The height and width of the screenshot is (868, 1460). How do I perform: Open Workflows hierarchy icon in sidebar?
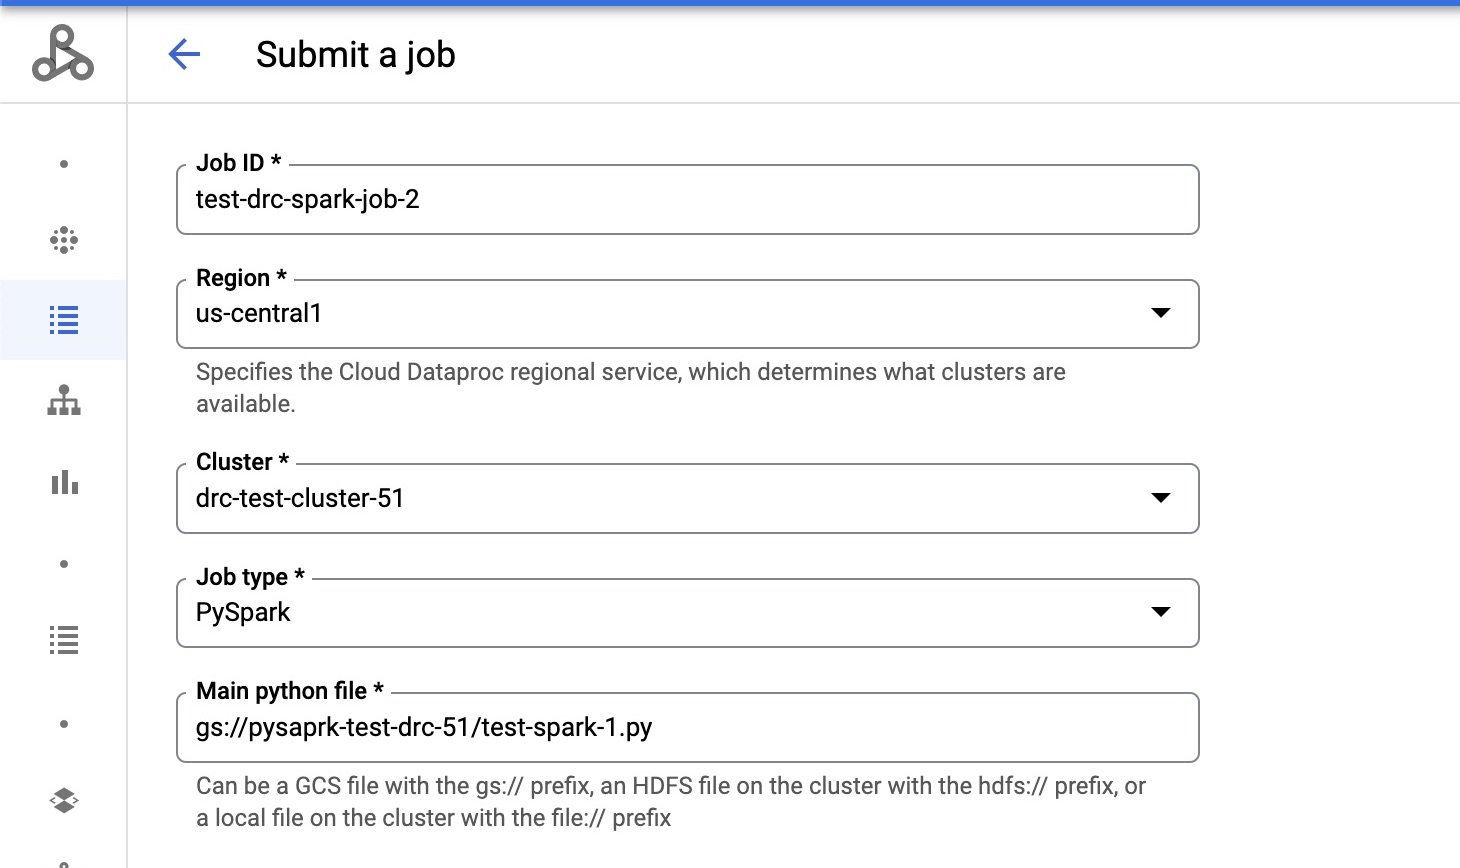tap(64, 401)
